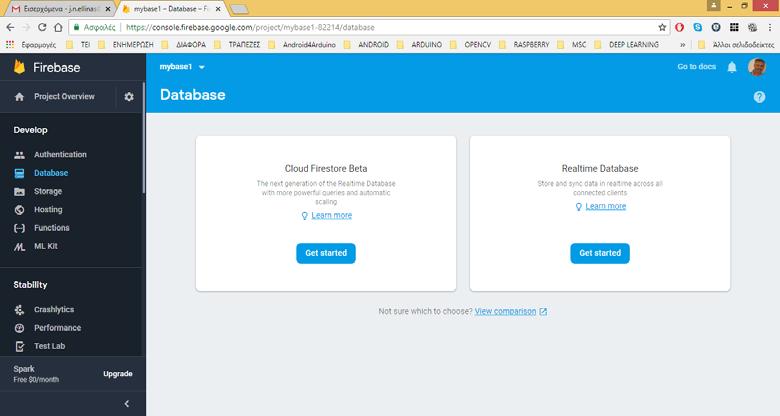Click the Test Lab checklist icon
Screen dimensions: 780x416
tap(19, 346)
